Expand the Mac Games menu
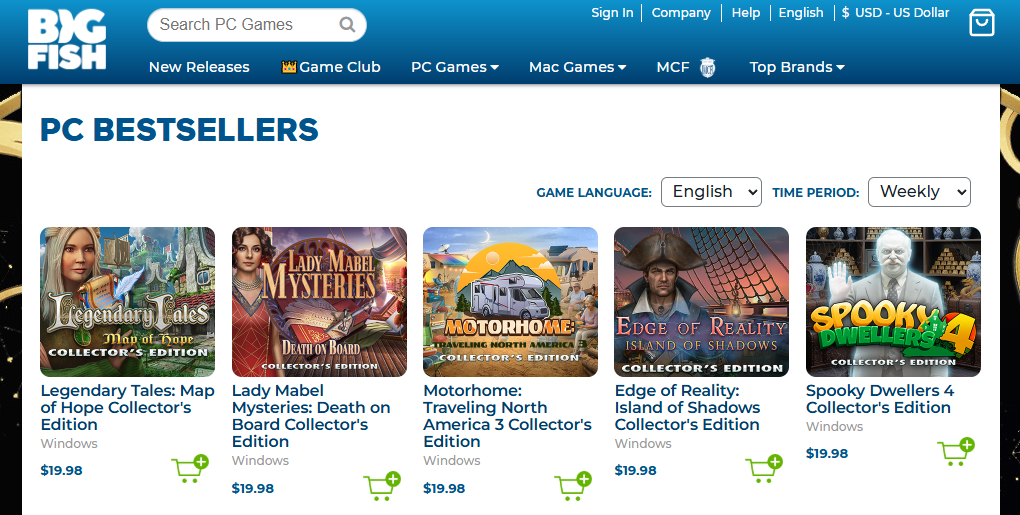This screenshot has width=1020, height=515. (x=577, y=67)
